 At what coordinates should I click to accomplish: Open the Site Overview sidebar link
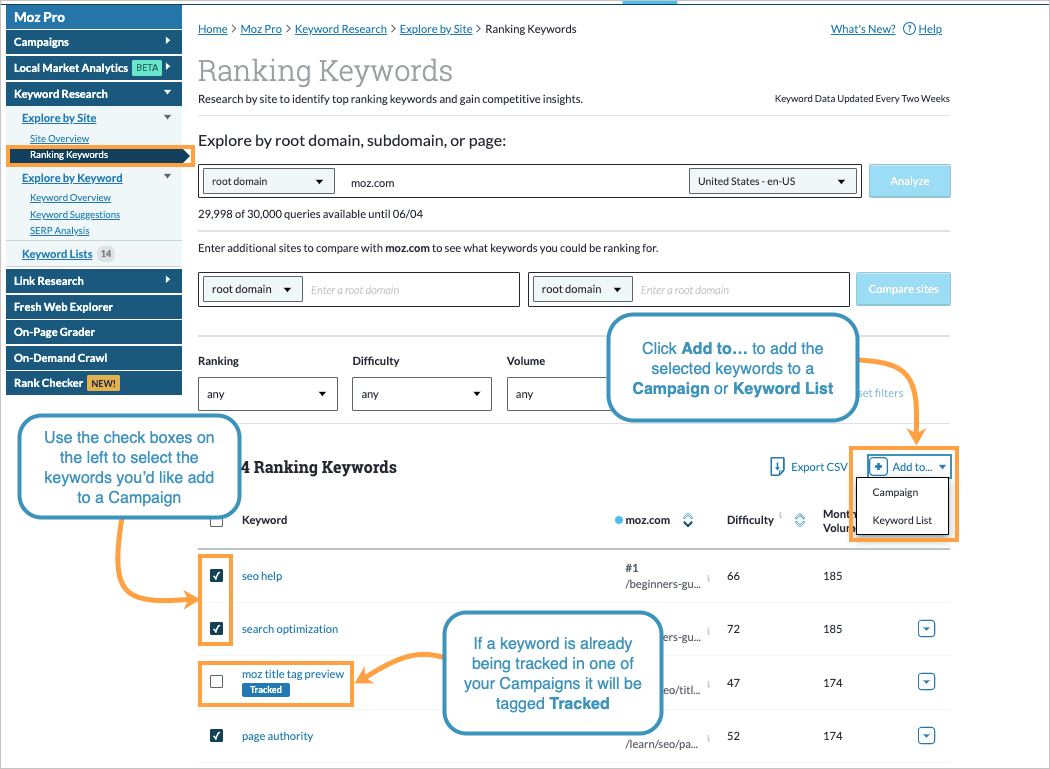[x=59, y=138]
